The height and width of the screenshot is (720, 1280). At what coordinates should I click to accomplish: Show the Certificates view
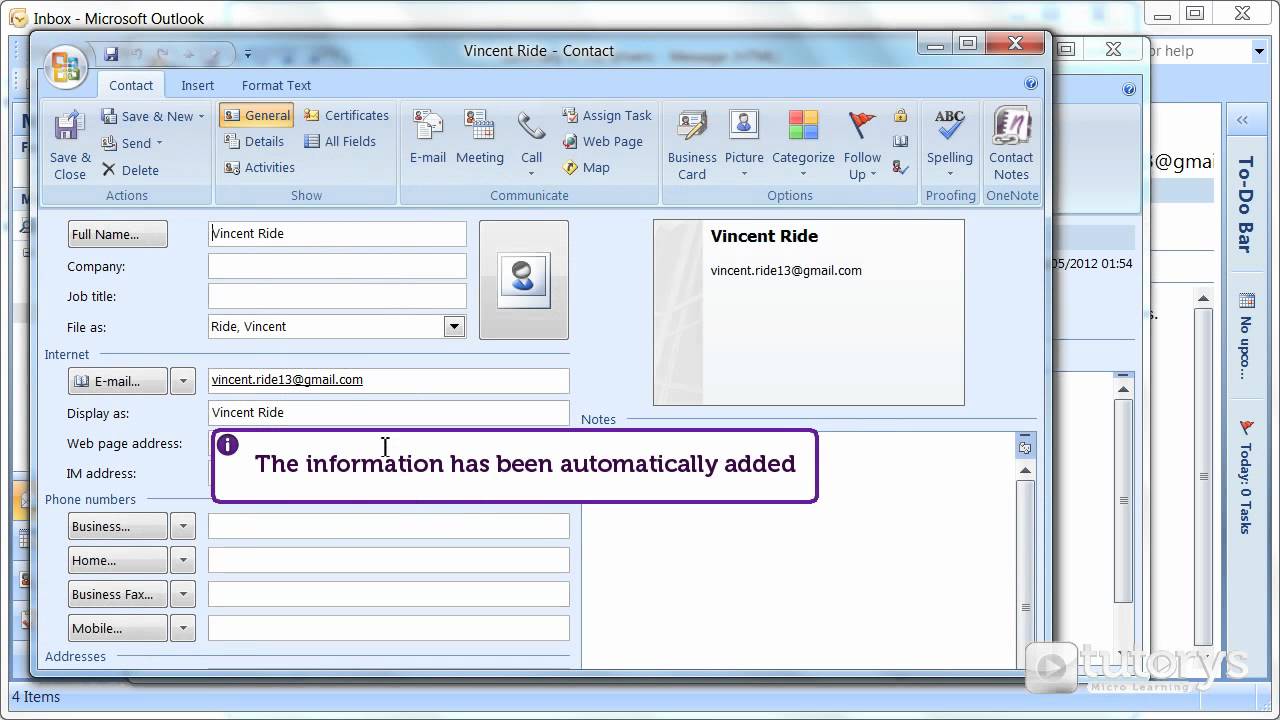coord(346,115)
